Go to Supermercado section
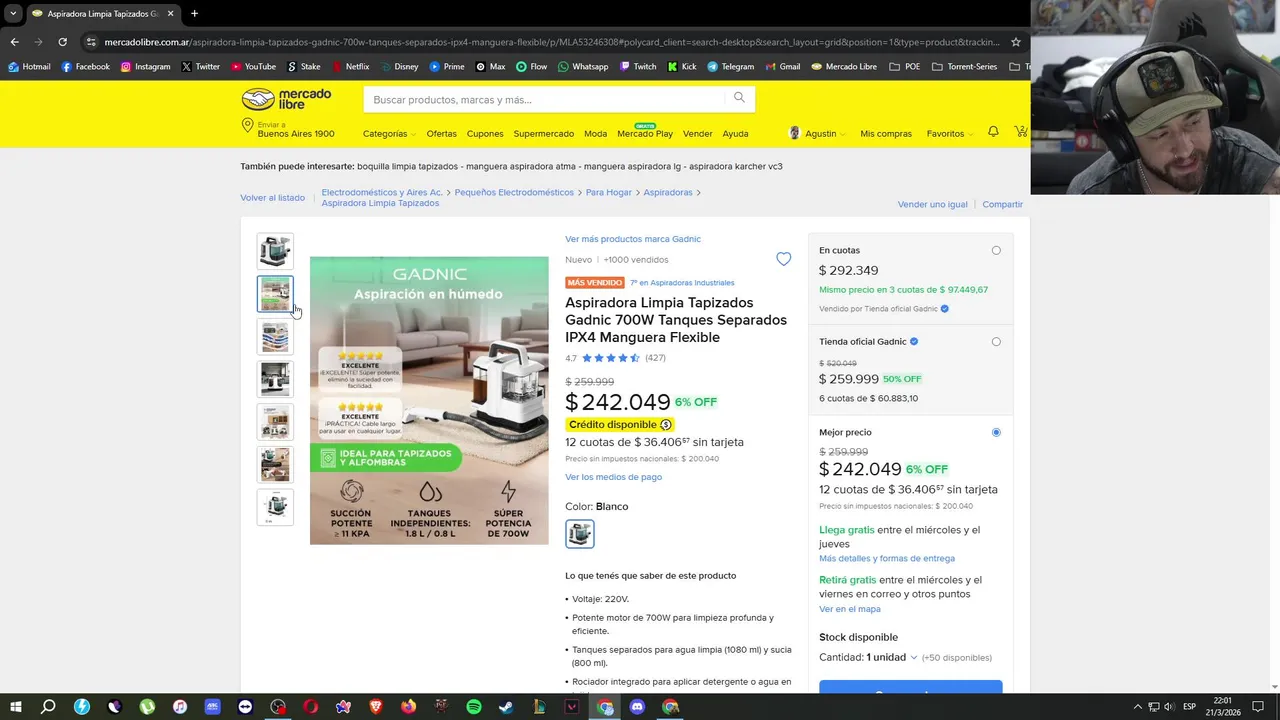 coord(544,133)
